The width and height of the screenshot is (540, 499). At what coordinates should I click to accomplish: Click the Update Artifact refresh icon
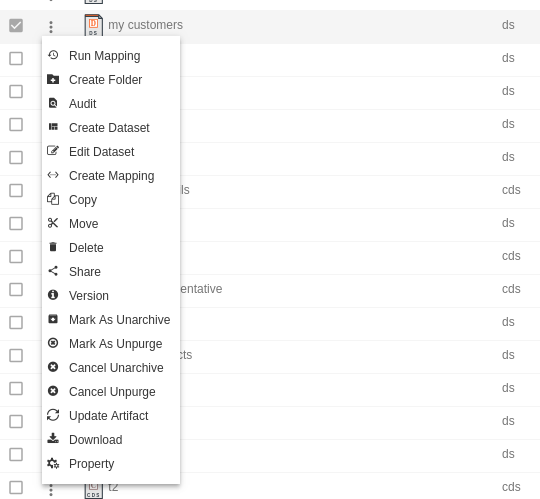tap(53, 415)
